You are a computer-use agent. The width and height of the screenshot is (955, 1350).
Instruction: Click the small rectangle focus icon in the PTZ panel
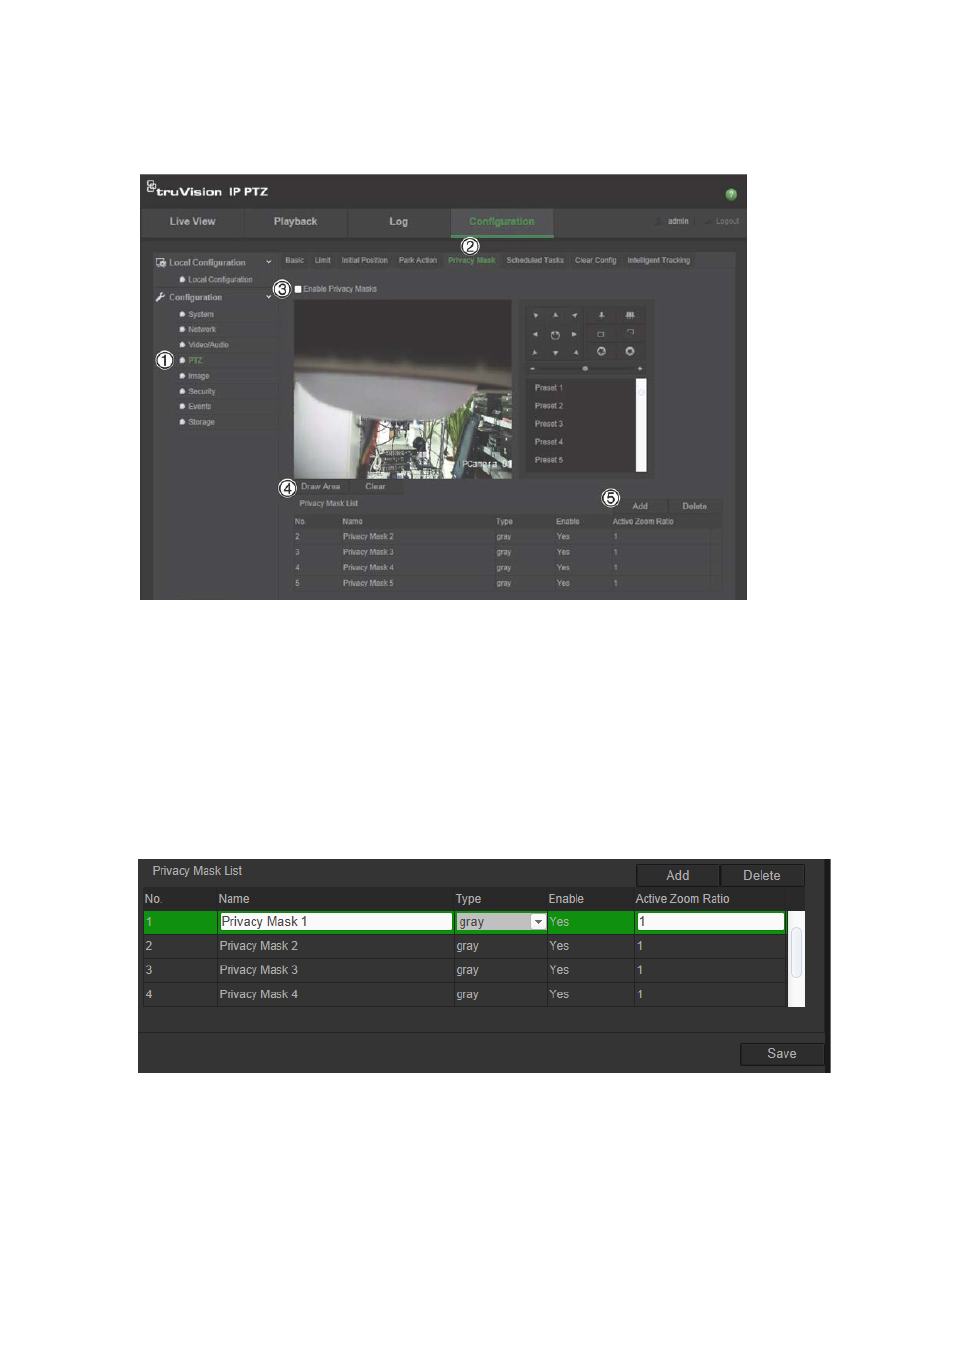tap(600, 334)
